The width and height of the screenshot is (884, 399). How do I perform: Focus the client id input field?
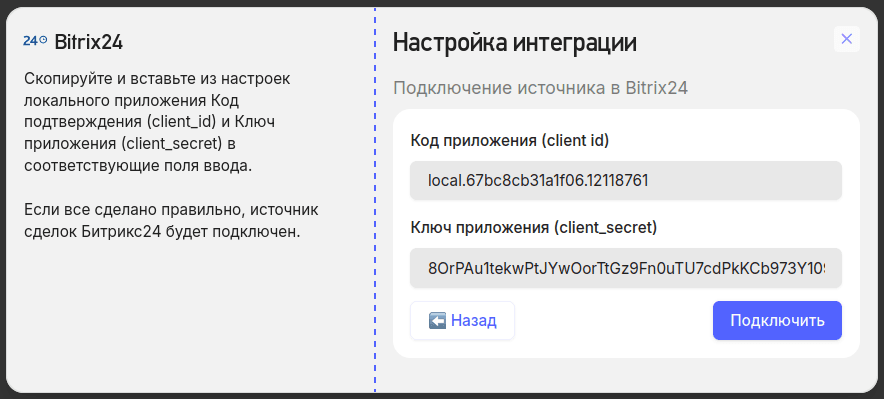626,180
